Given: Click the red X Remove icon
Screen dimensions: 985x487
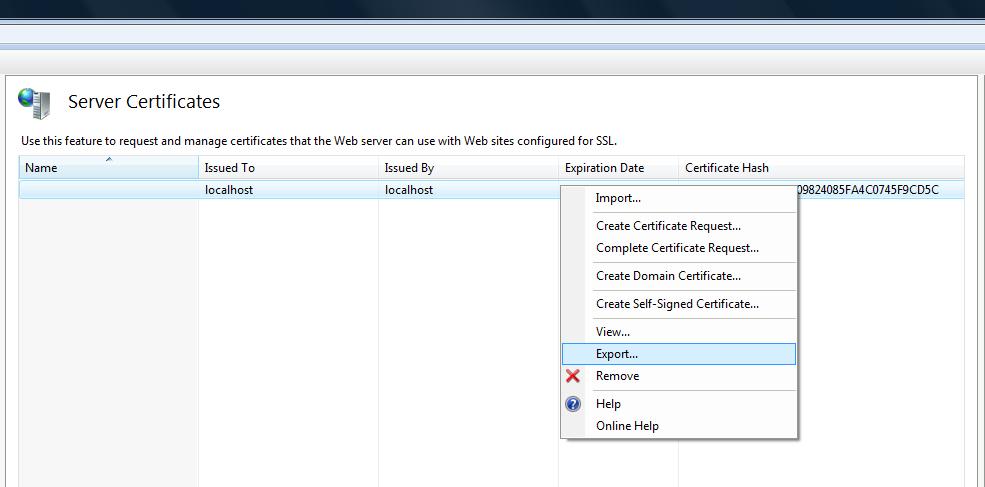Looking at the screenshot, I should (x=573, y=376).
